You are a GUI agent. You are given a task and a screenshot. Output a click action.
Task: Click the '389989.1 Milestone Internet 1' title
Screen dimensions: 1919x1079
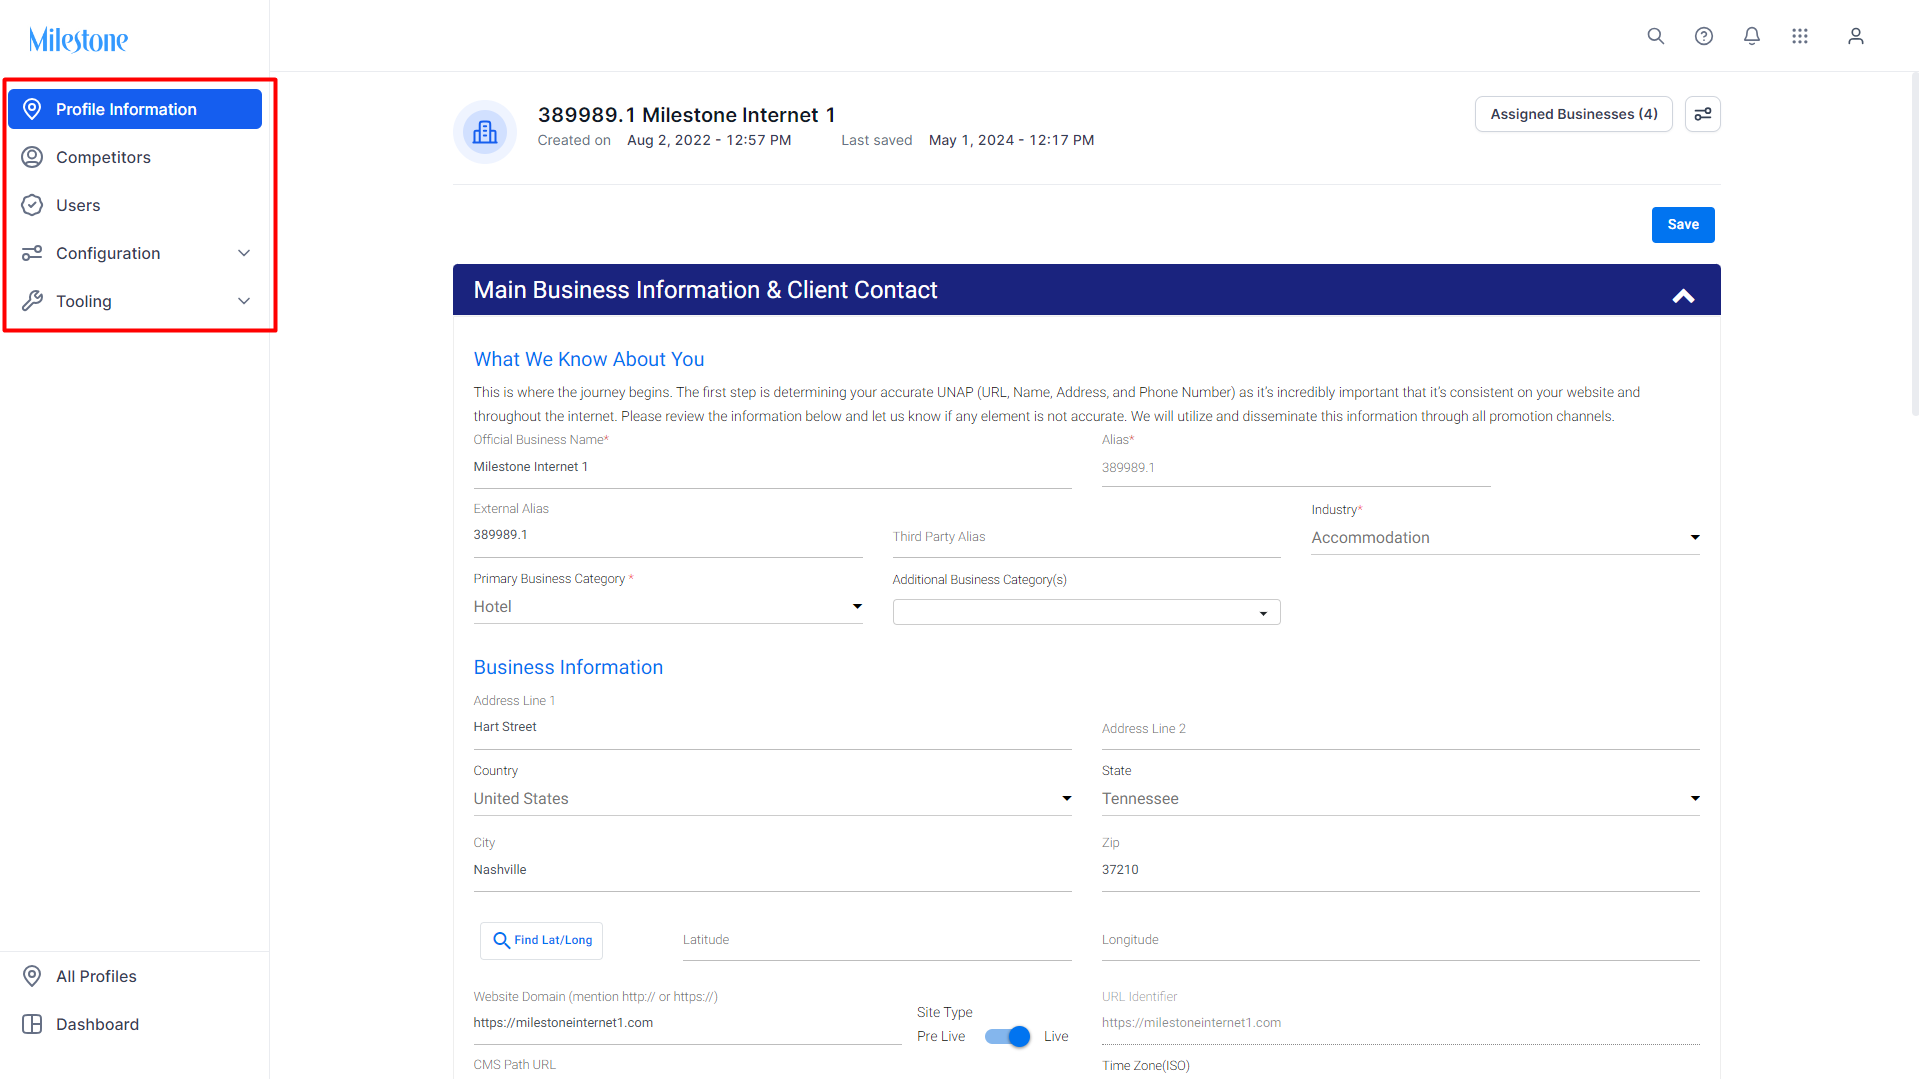686,116
